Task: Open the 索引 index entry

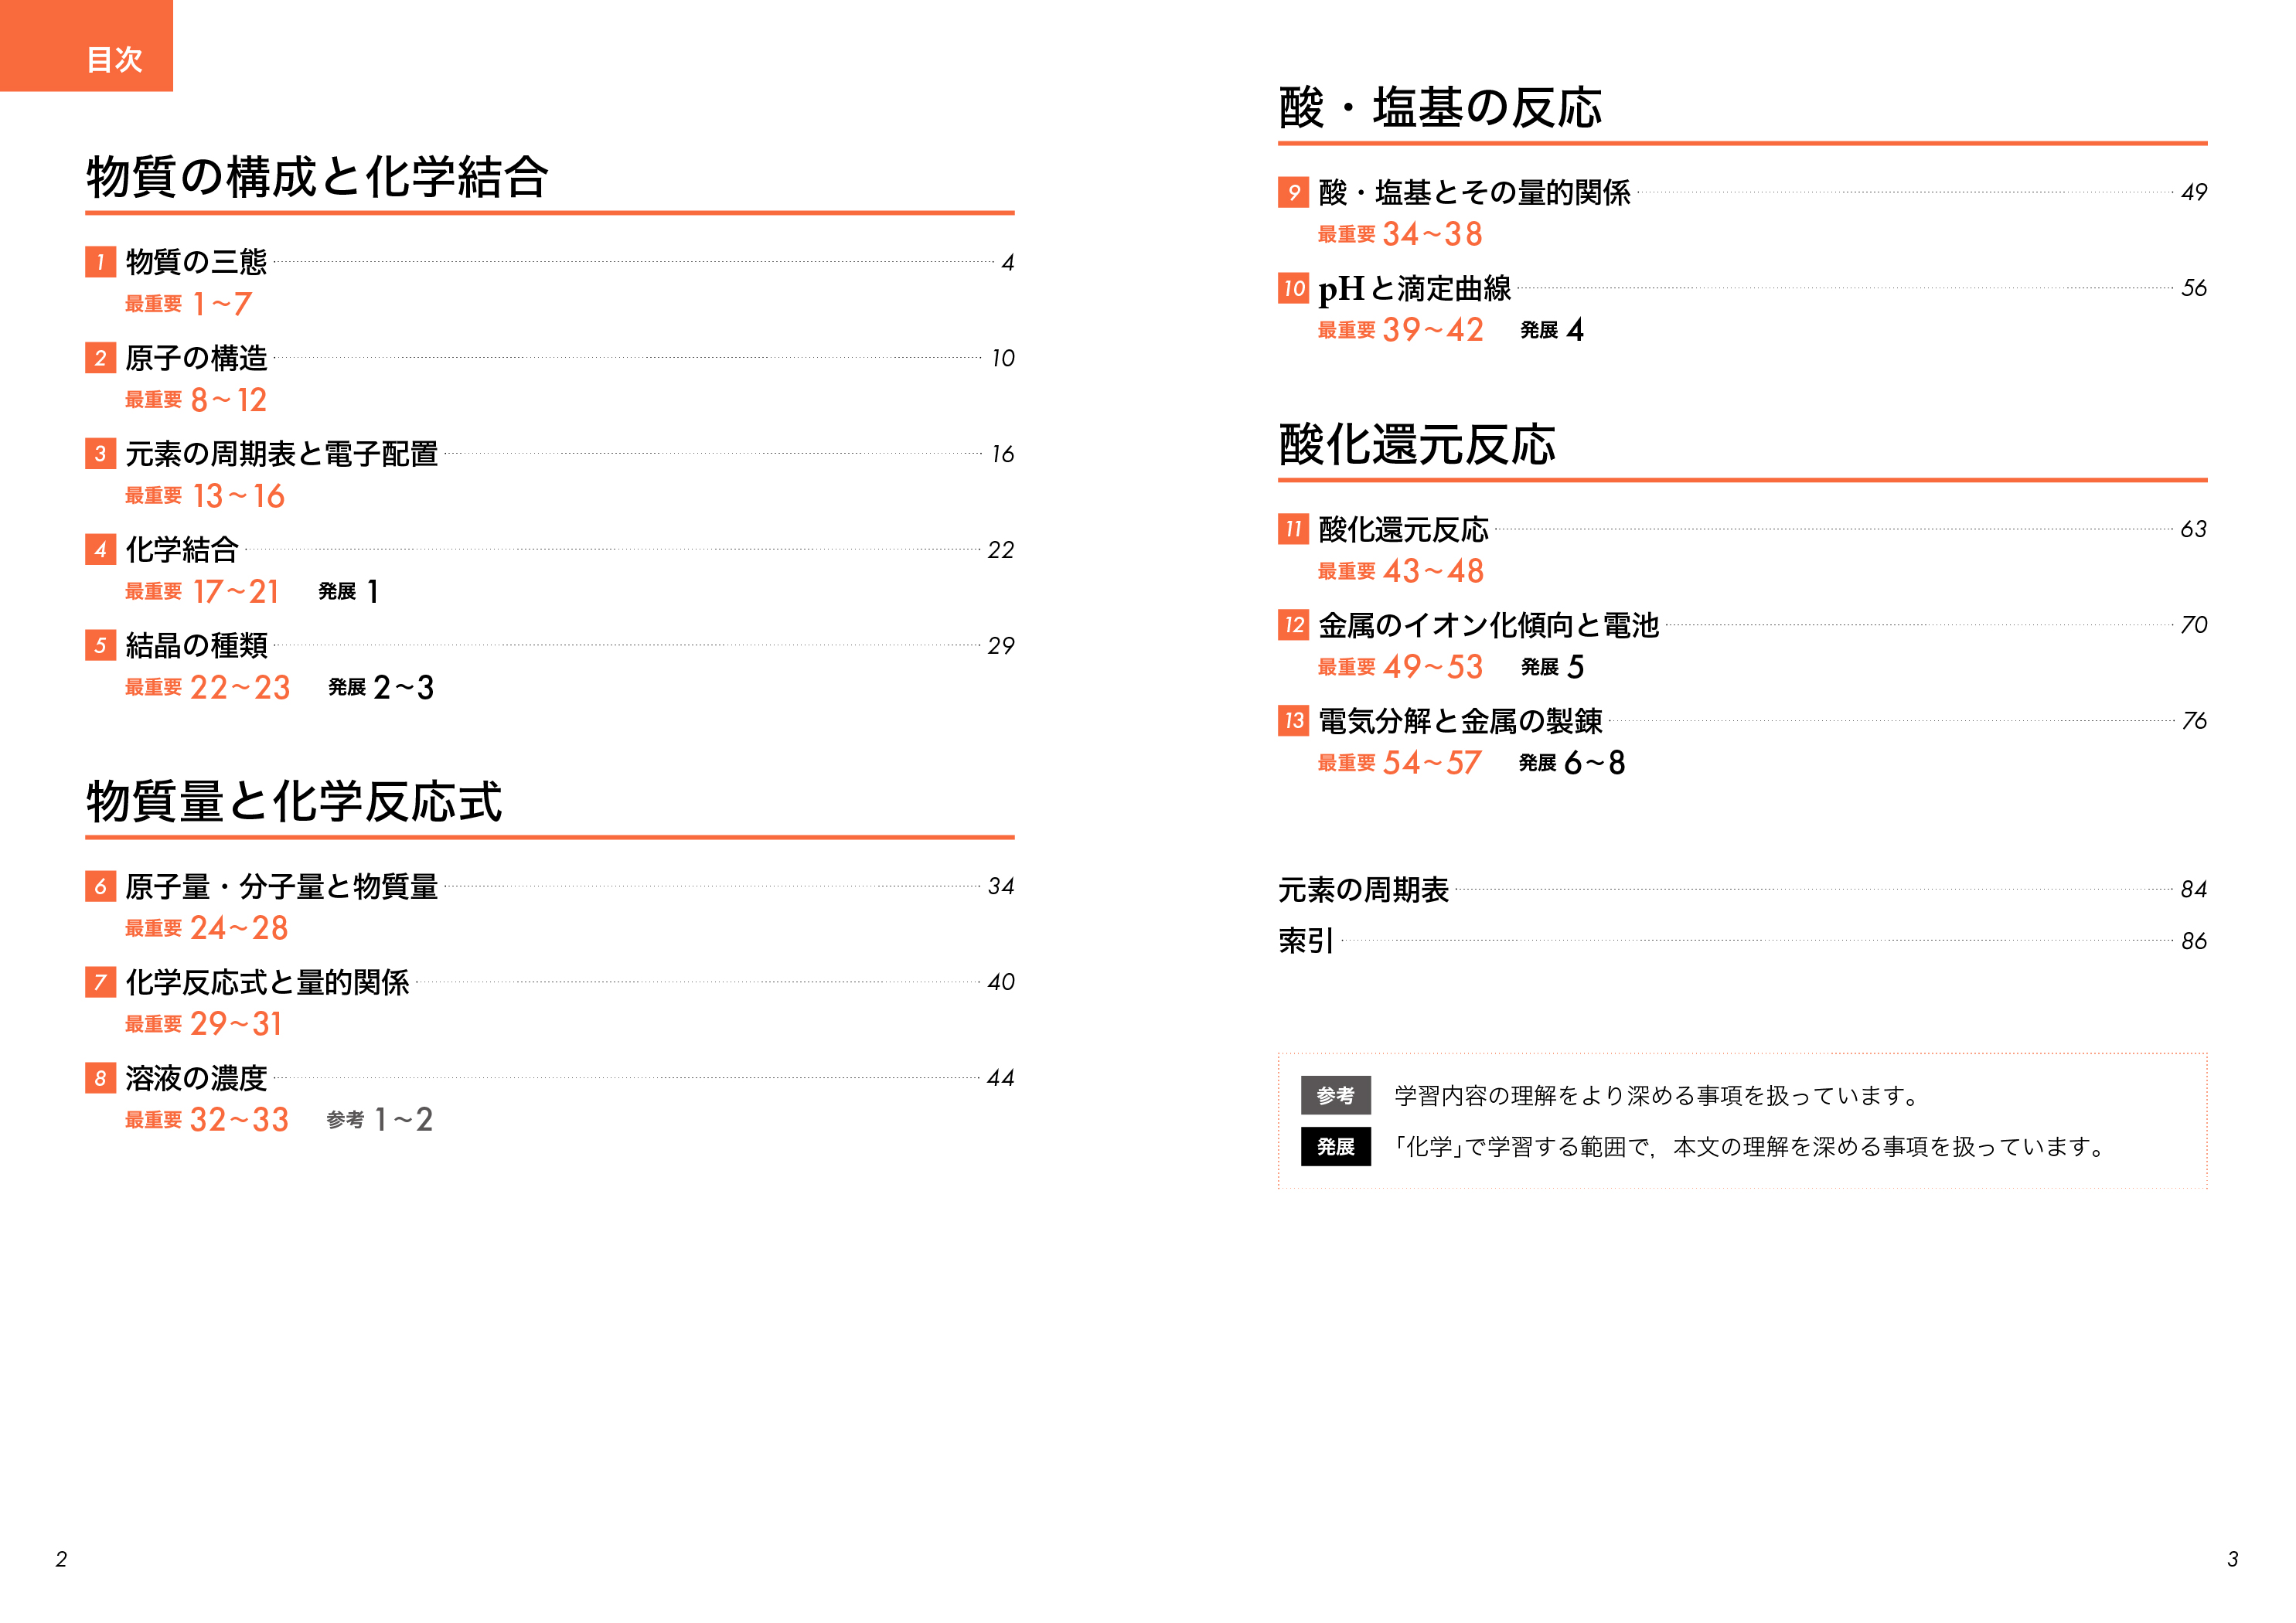Action: point(1306,941)
